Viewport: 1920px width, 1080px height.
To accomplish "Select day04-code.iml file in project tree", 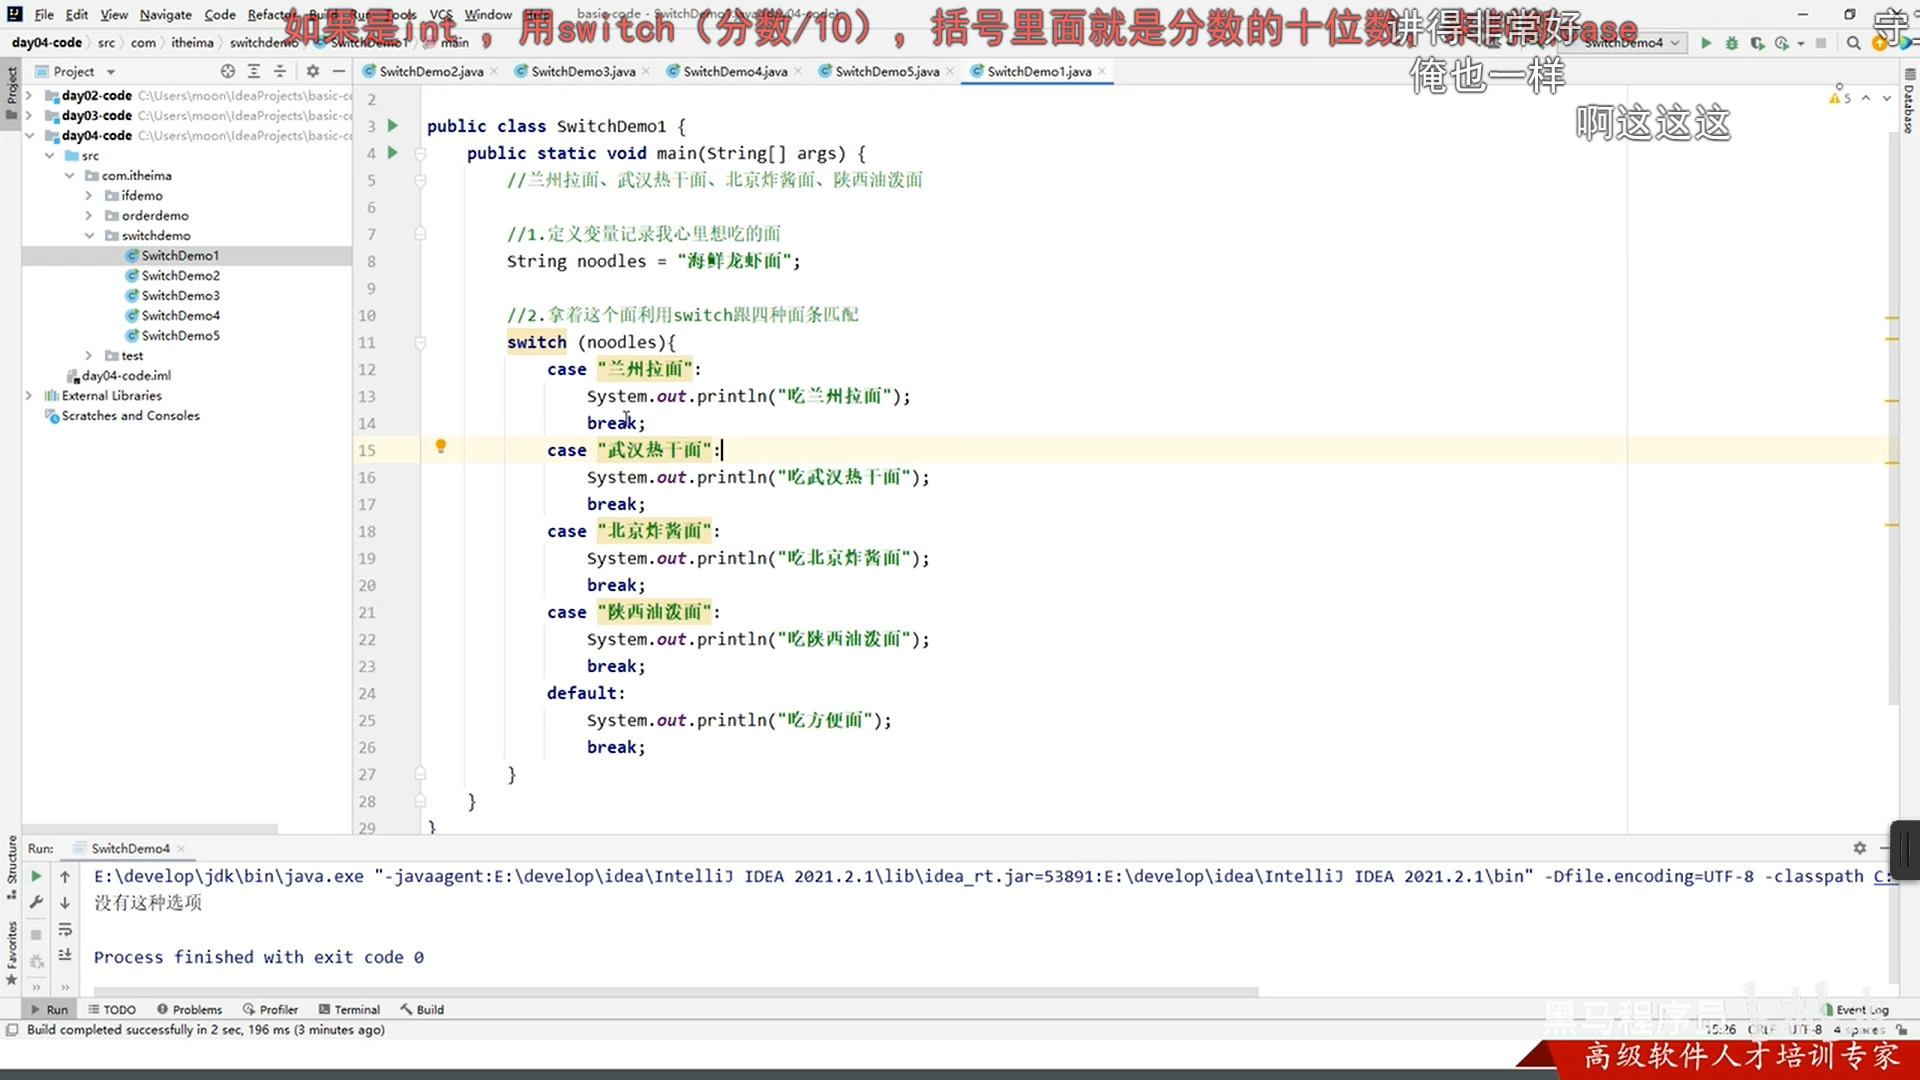I will coord(126,375).
